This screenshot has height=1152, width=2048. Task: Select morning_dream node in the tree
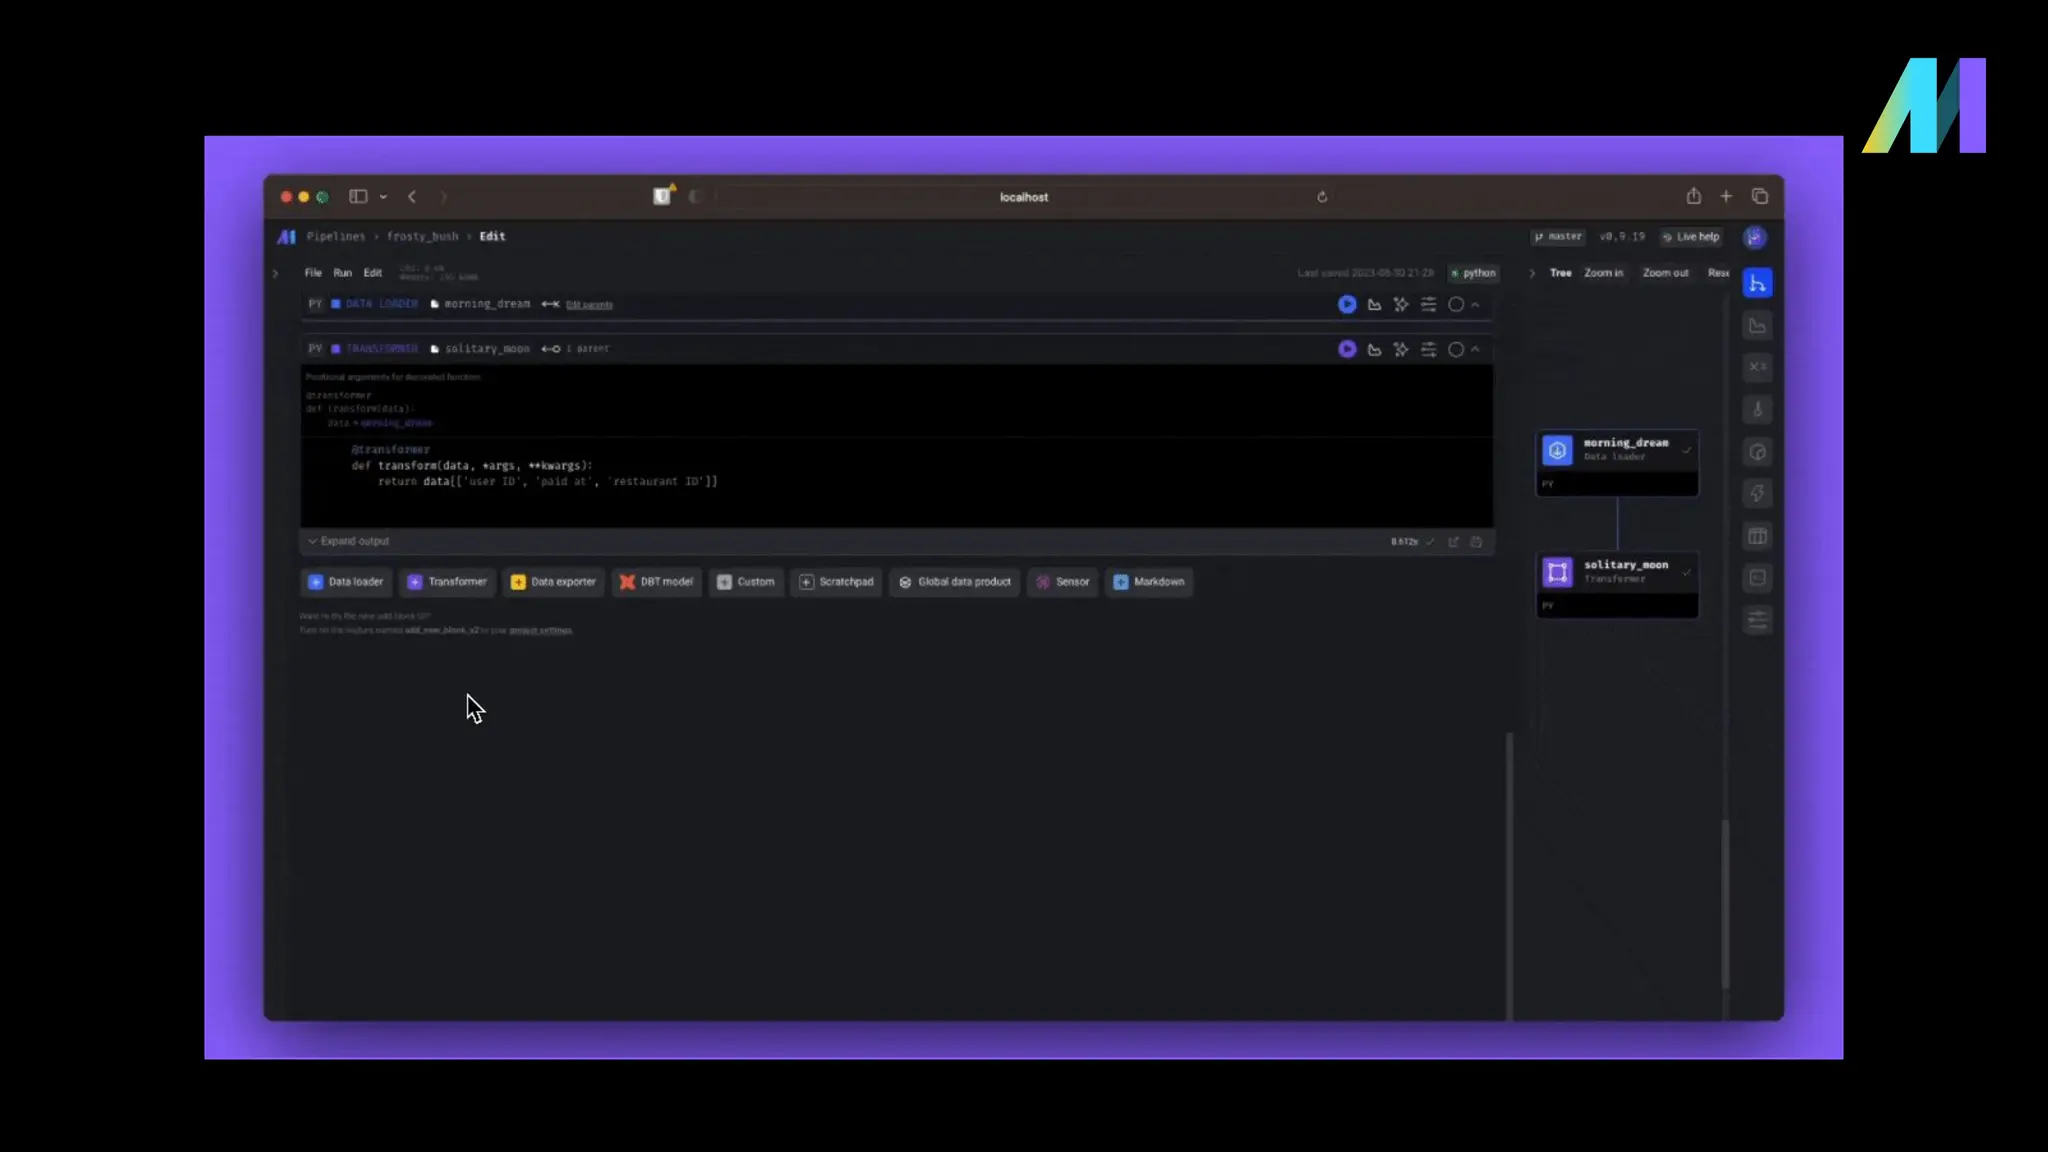pos(1616,450)
